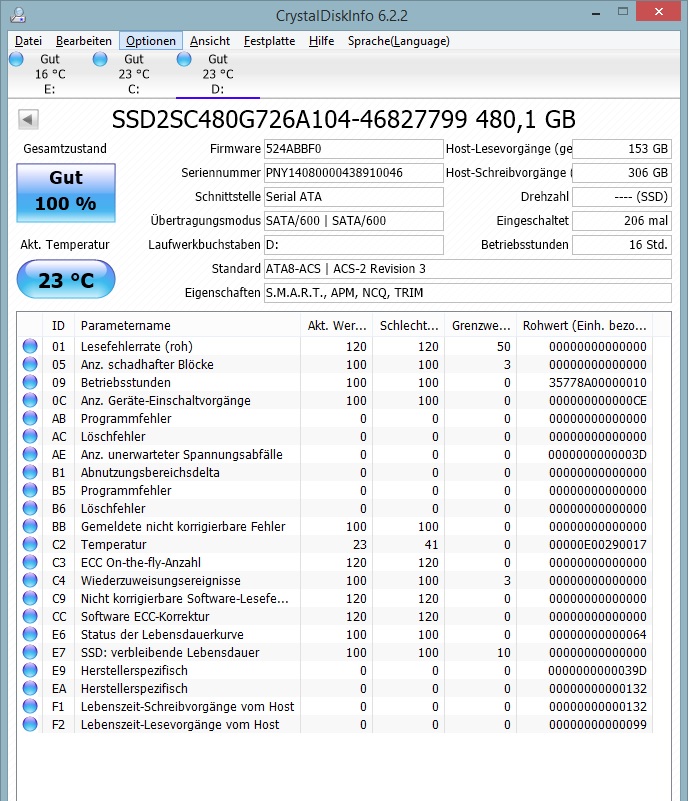The height and width of the screenshot is (801, 690).
Task: Click status icon of EA Herstellerspezifisch row
Action: 30,688
